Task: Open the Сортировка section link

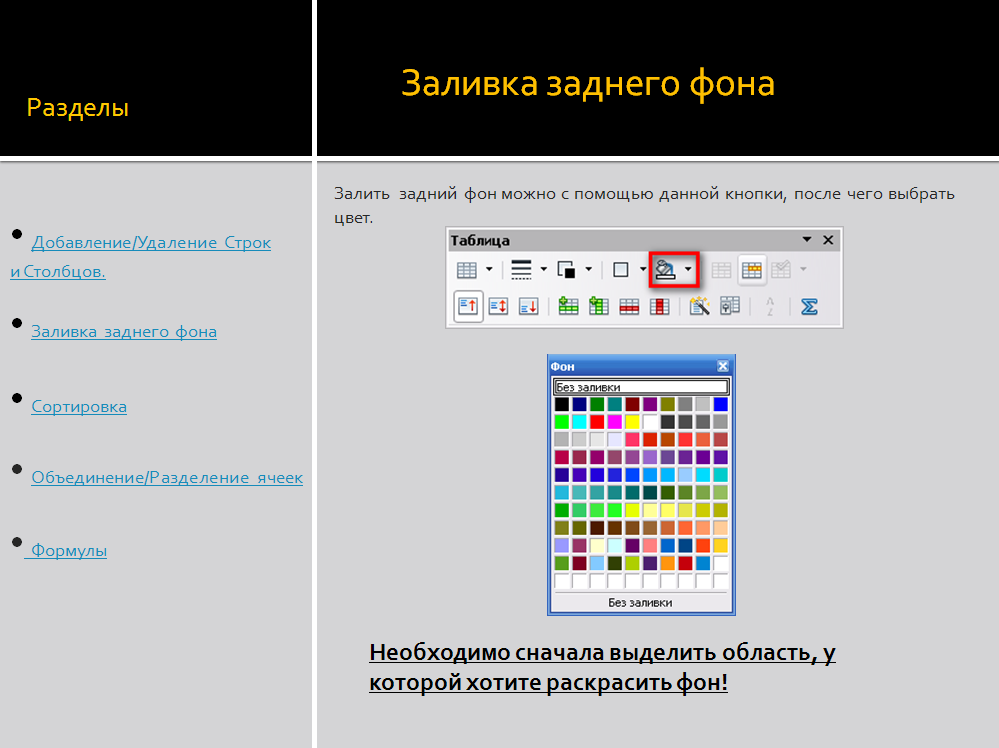Action: pos(79,406)
